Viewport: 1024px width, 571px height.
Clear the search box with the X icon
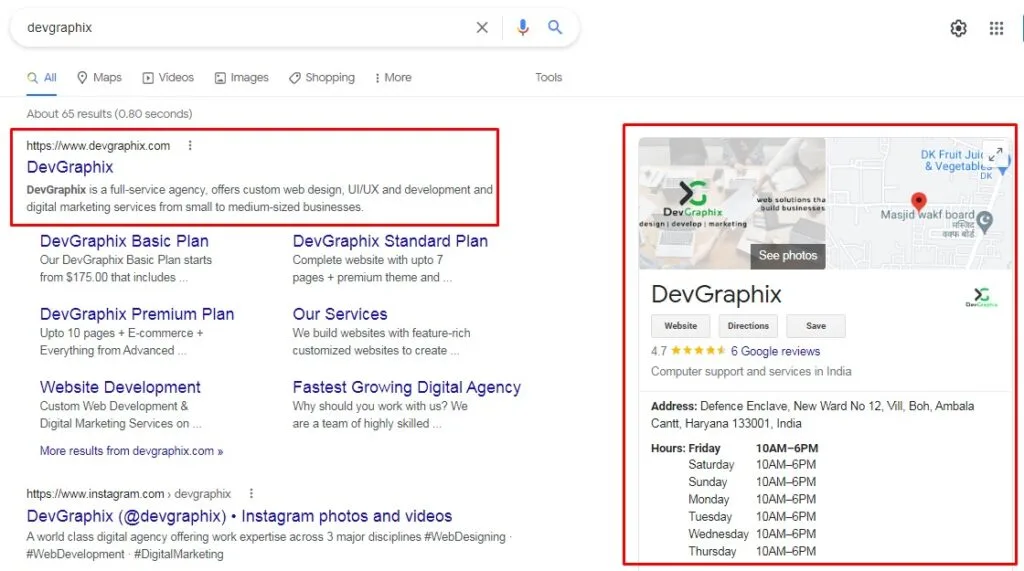click(x=482, y=27)
